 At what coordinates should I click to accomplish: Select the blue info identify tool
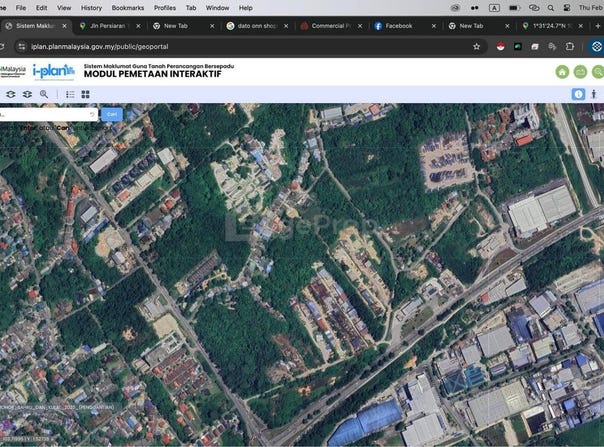(x=578, y=94)
